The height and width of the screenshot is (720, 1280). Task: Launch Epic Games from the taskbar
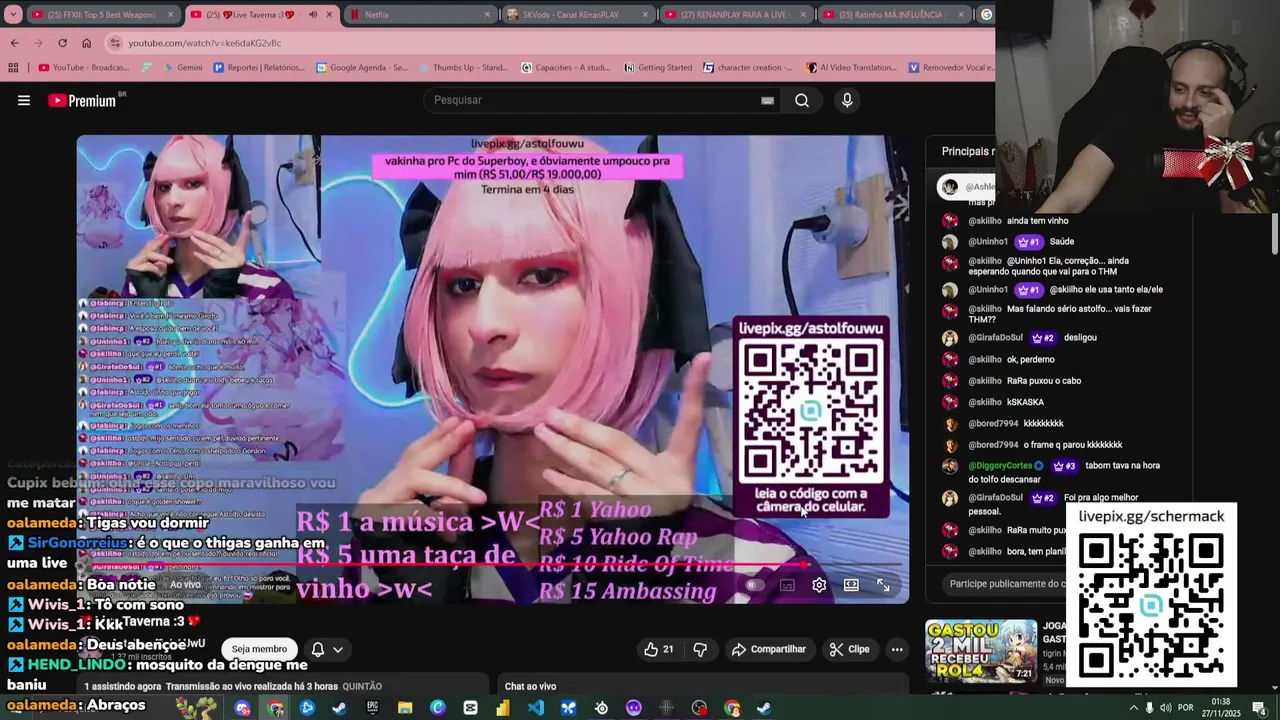372,708
